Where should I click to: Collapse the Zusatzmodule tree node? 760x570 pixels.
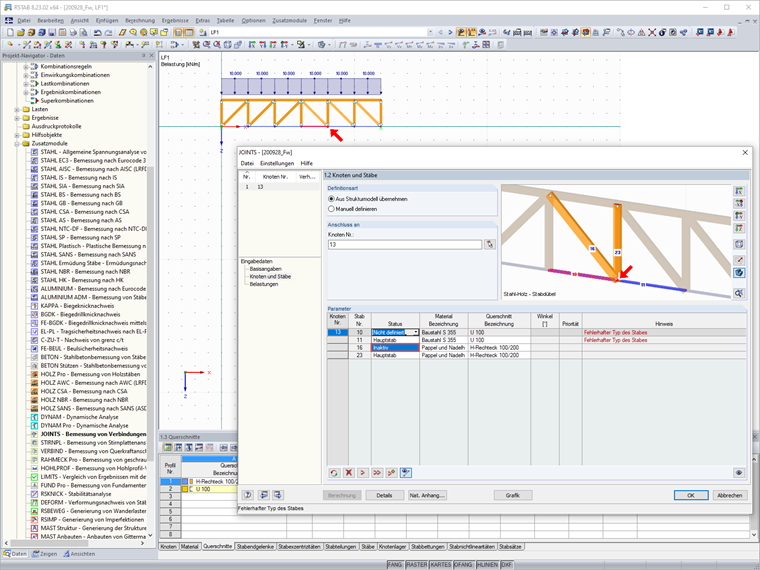pyautogui.click(x=17, y=143)
